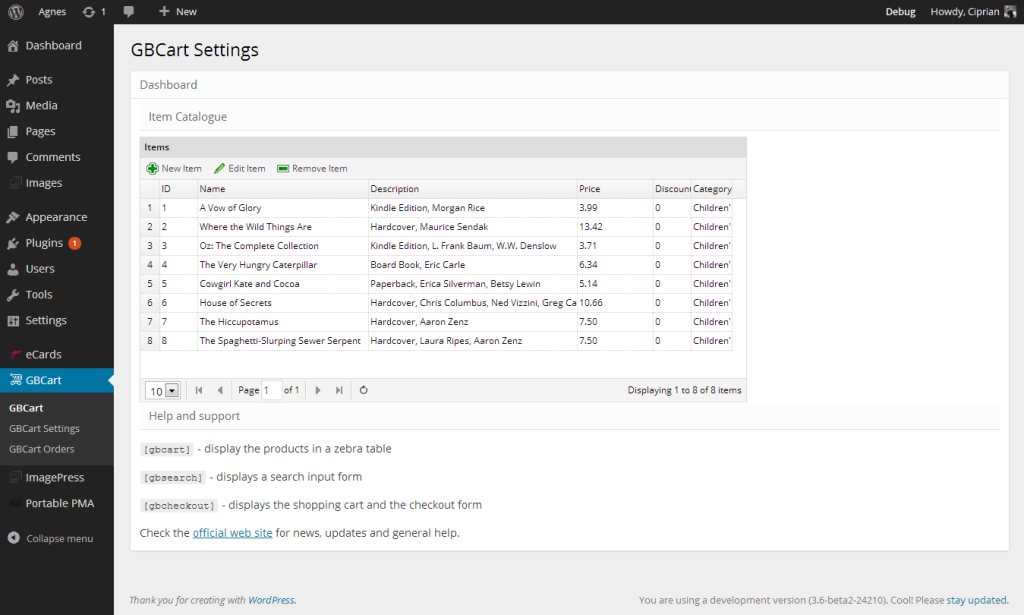The height and width of the screenshot is (615, 1024).
Task: Go to the last page of items
Action: (x=339, y=390)
